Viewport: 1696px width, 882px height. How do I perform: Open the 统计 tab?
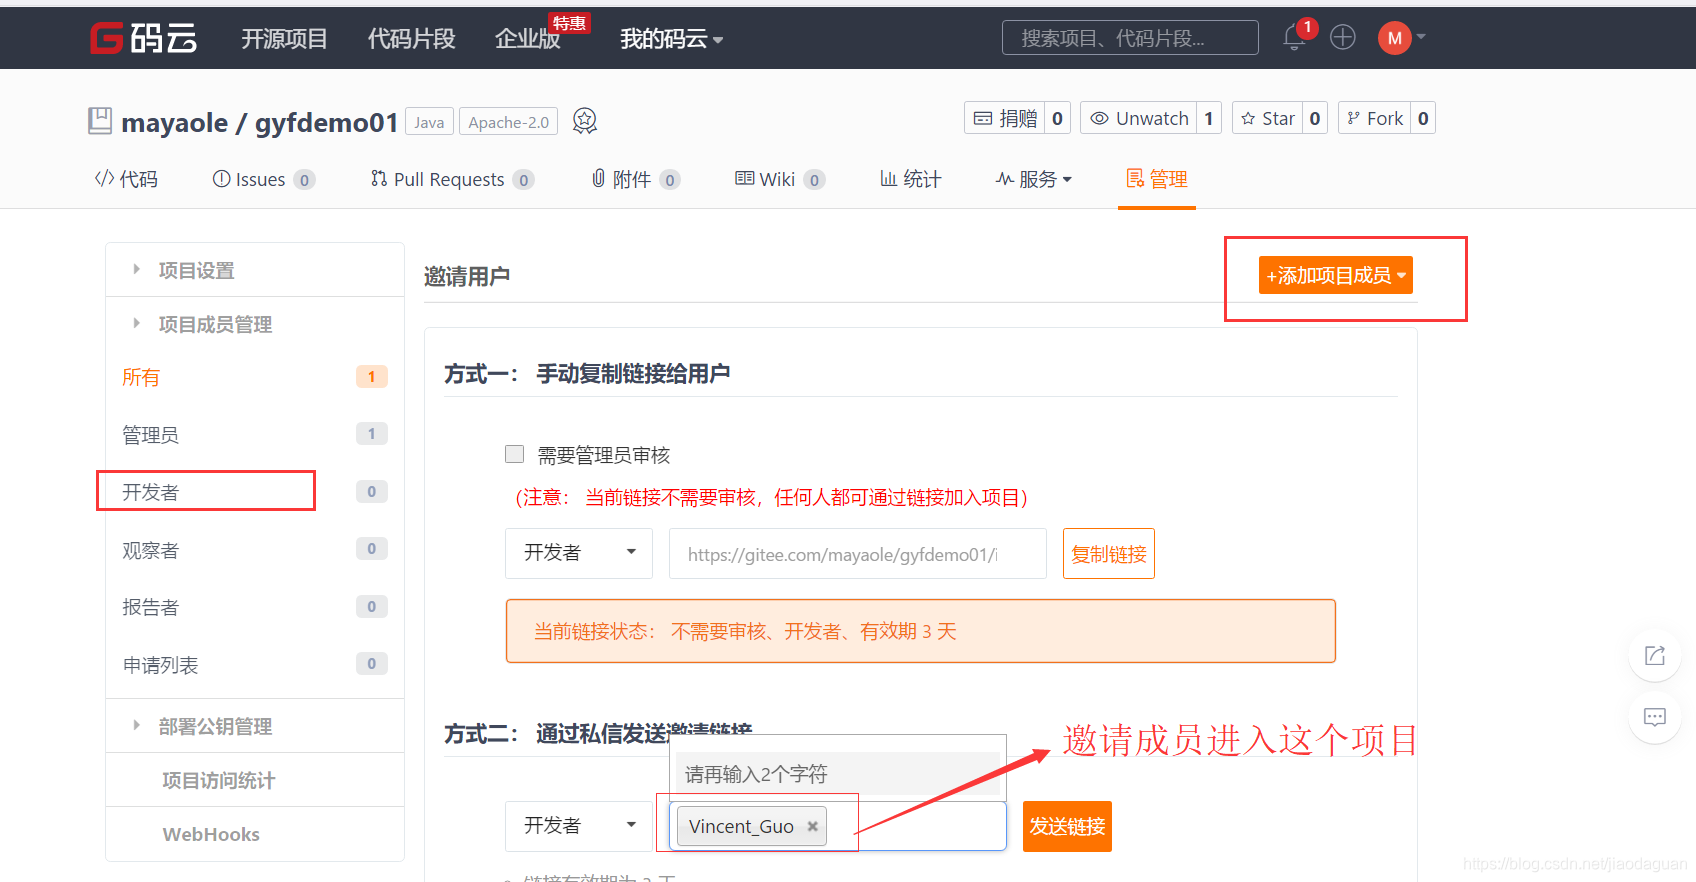910,179
